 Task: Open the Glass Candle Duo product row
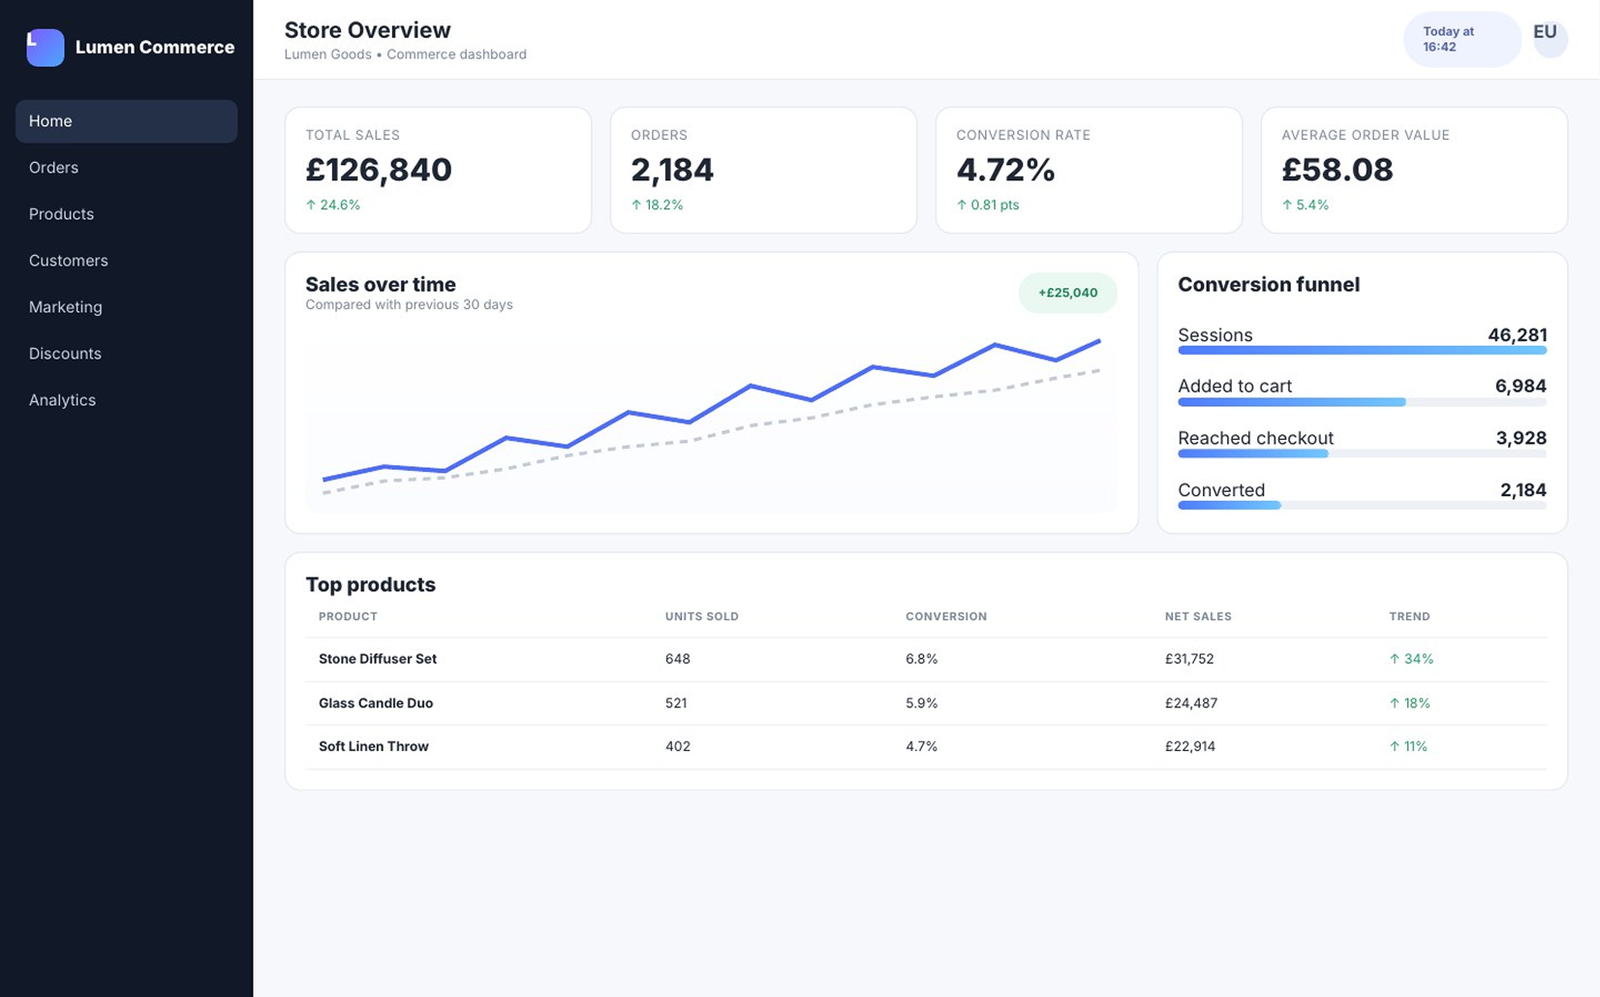point(926,703)
